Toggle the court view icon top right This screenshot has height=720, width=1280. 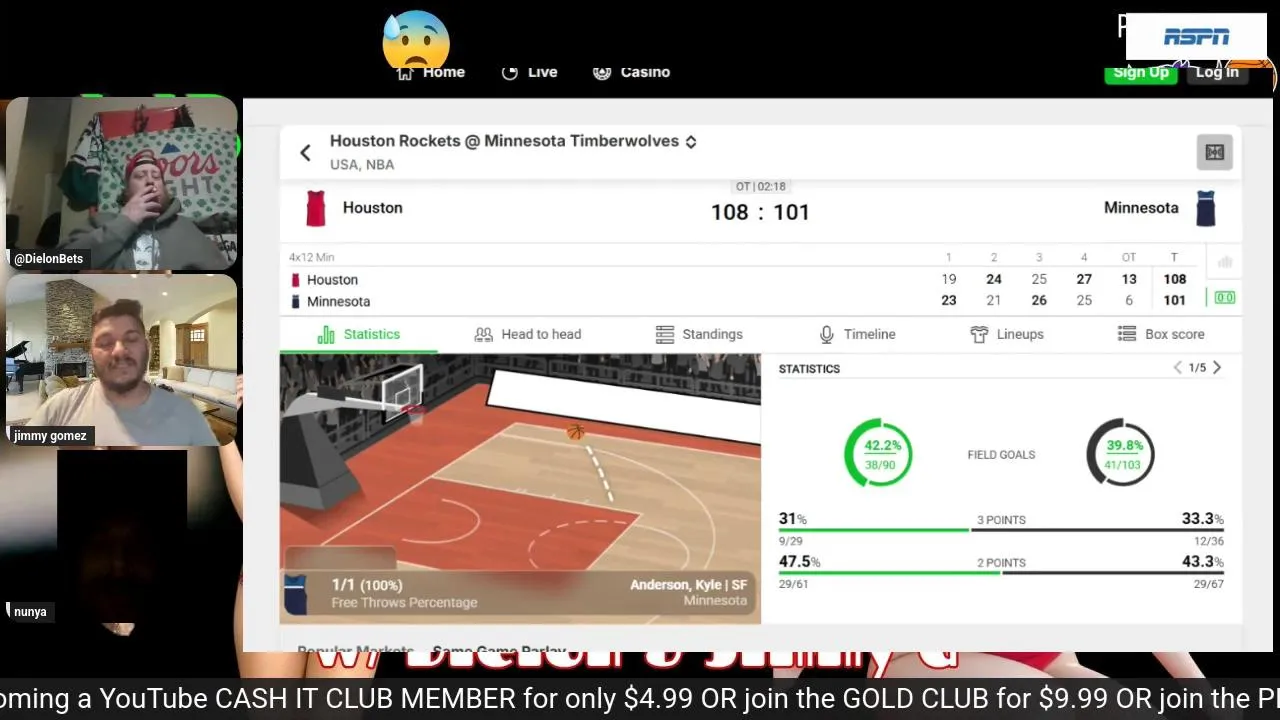1214,152
